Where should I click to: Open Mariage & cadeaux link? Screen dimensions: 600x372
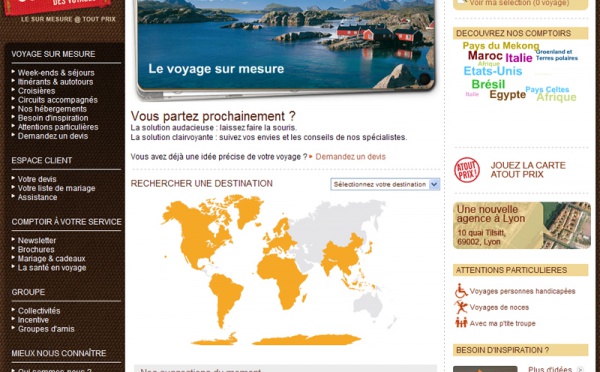(51, 258)
